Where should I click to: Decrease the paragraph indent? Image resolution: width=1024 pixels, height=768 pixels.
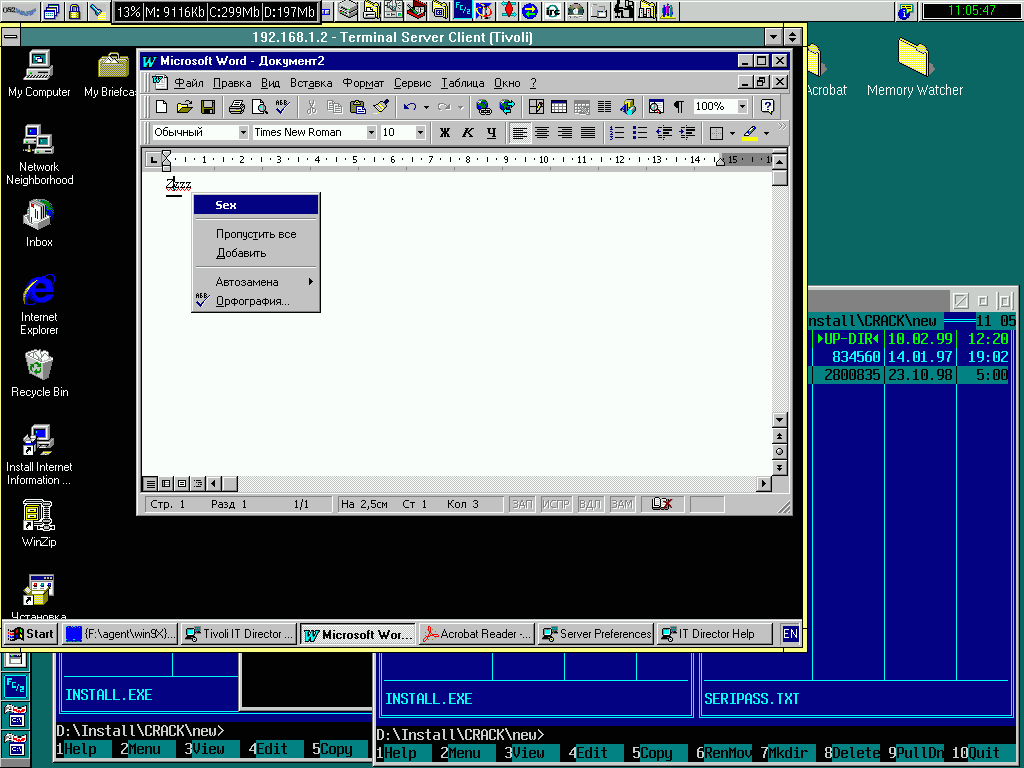(664, 133)
